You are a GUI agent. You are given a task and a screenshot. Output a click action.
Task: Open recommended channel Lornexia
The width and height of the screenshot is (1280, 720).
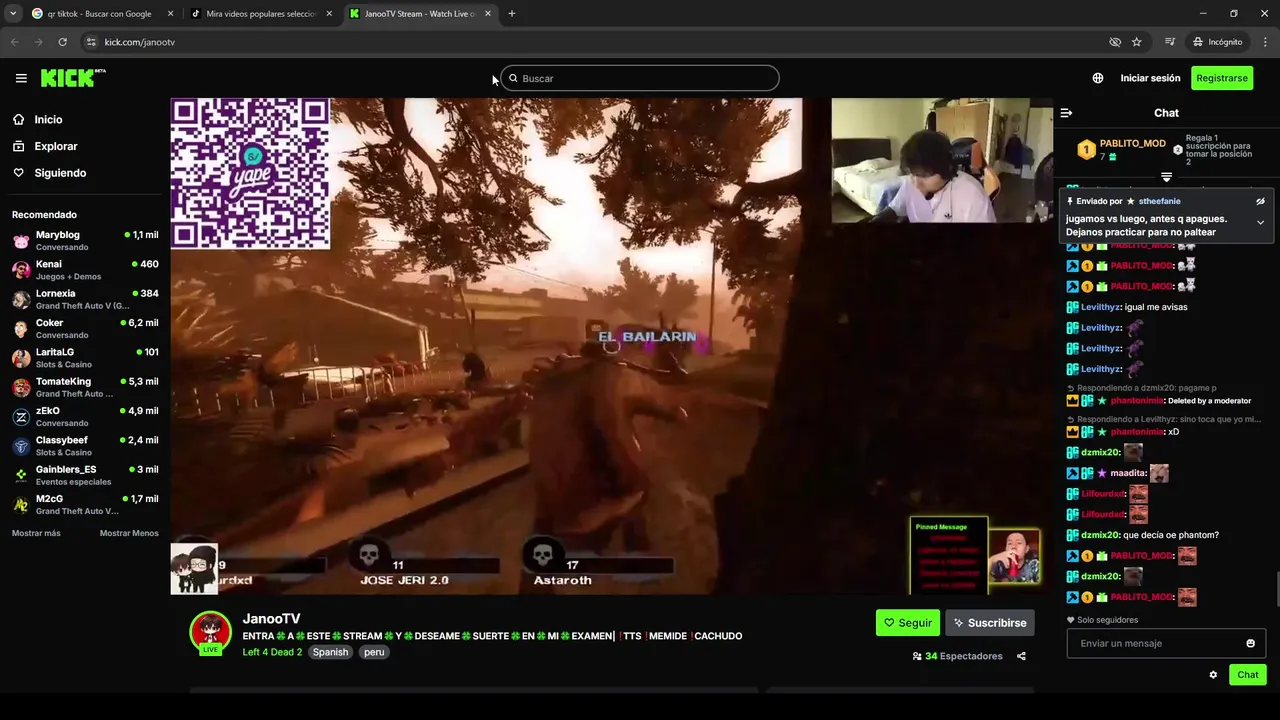[x=85, y=299]
